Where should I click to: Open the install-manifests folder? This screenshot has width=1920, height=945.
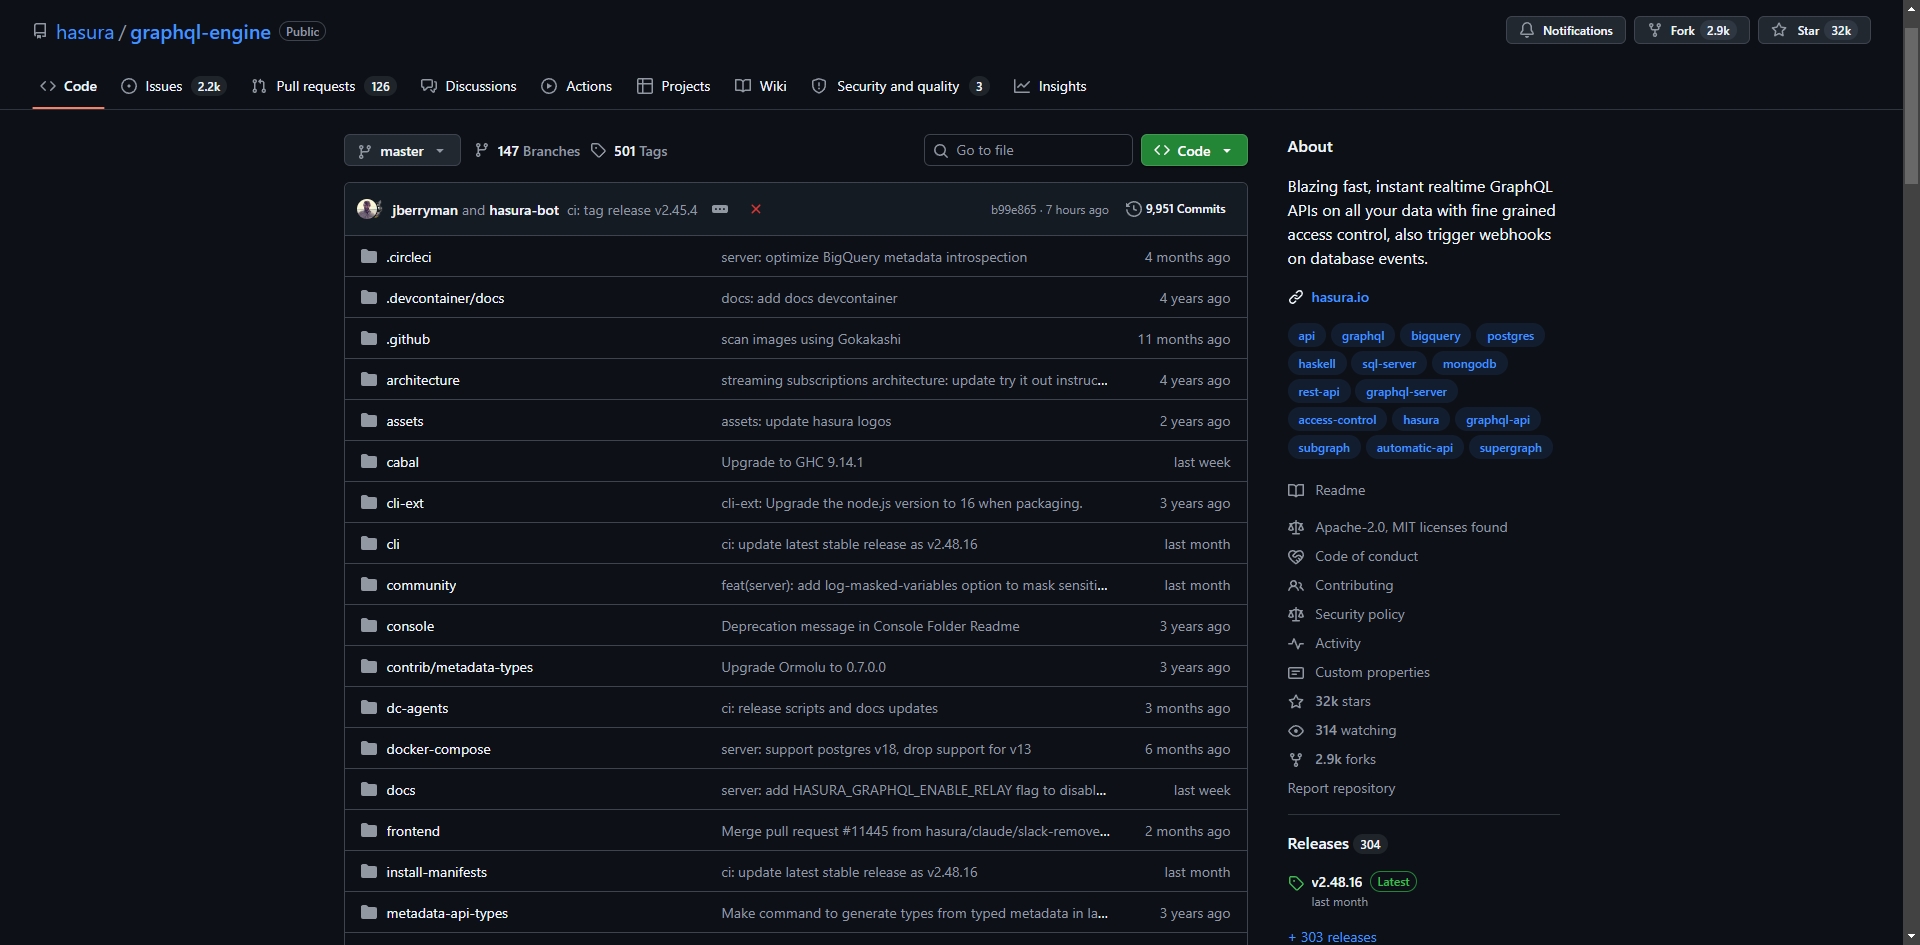tap(437, 872)
